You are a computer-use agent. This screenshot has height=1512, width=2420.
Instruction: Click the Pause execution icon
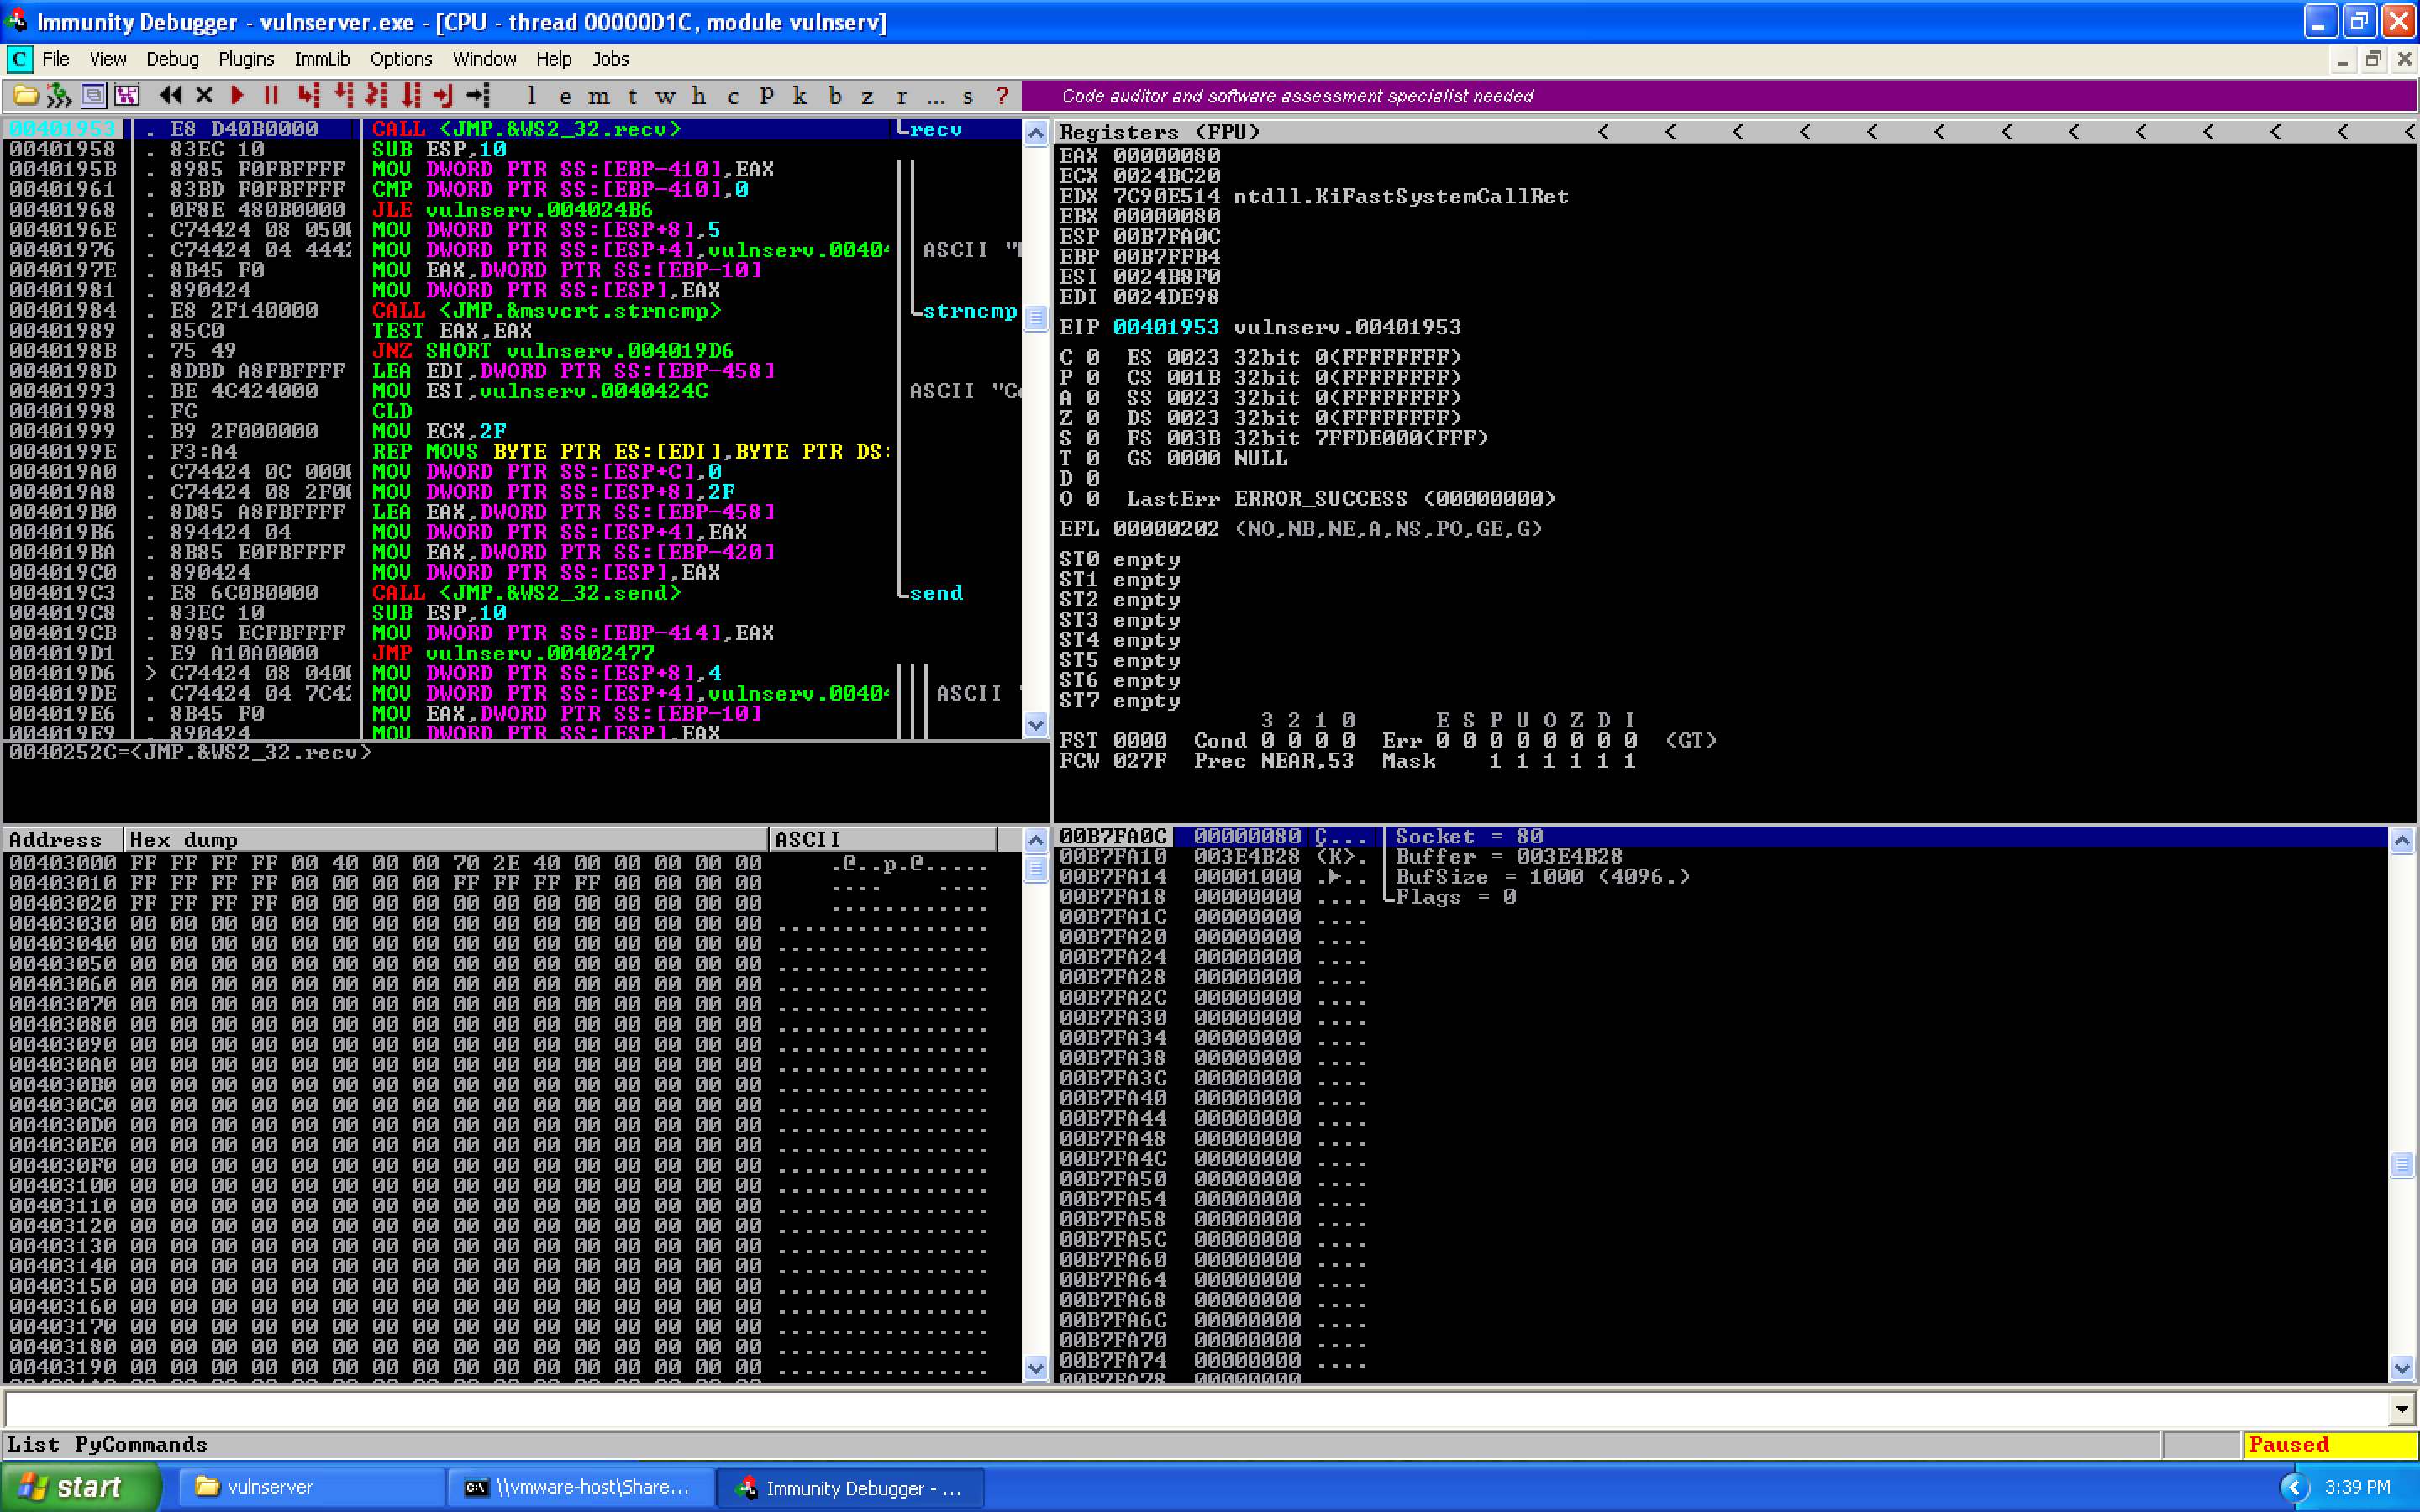click(x=270, y=96)
